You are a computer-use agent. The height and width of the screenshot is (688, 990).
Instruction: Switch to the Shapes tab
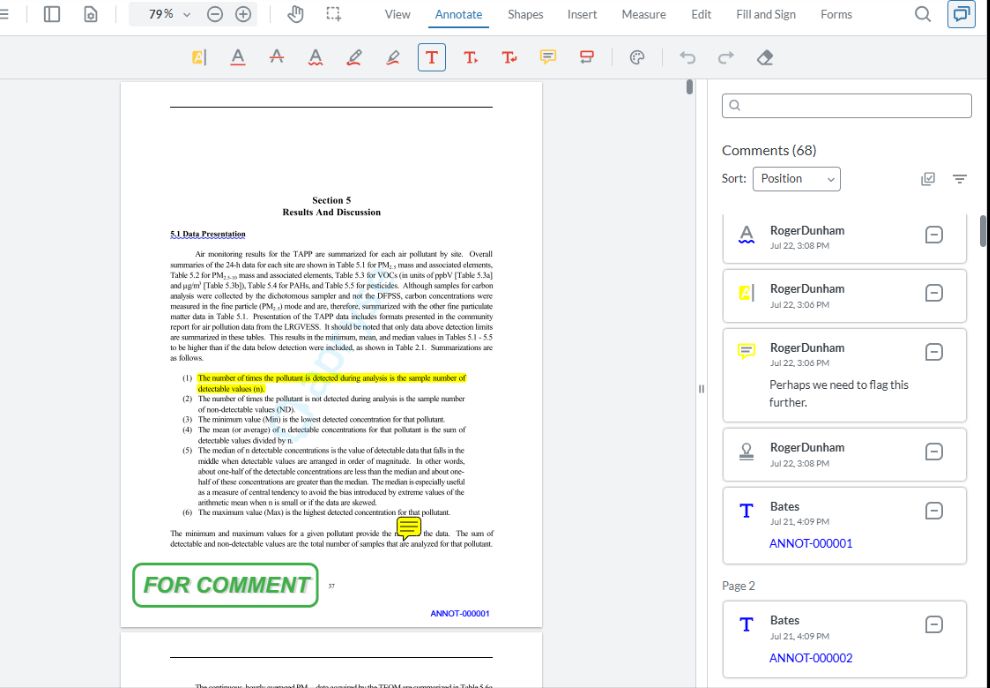point(525,15)
